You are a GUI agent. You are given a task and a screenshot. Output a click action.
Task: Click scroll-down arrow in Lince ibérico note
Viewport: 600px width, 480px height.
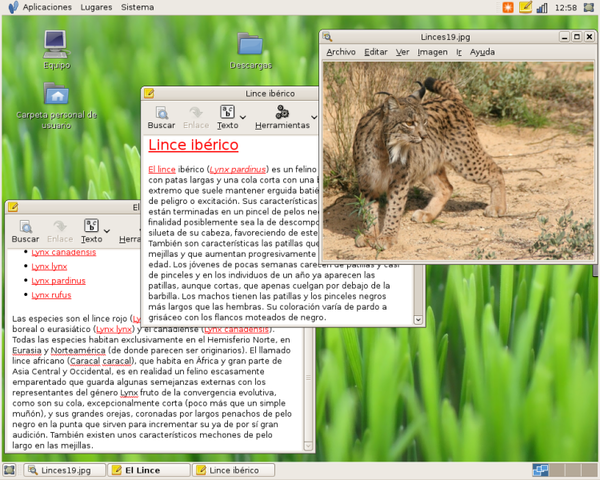point(418,320)
